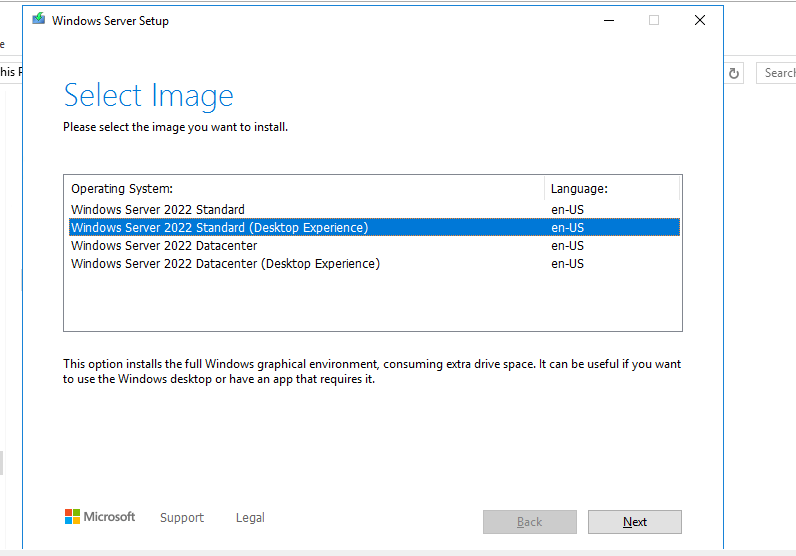Viewport: 796px width, 556px height.
Task: Click the greyed-out maximize button
Action: pos(654,20)
